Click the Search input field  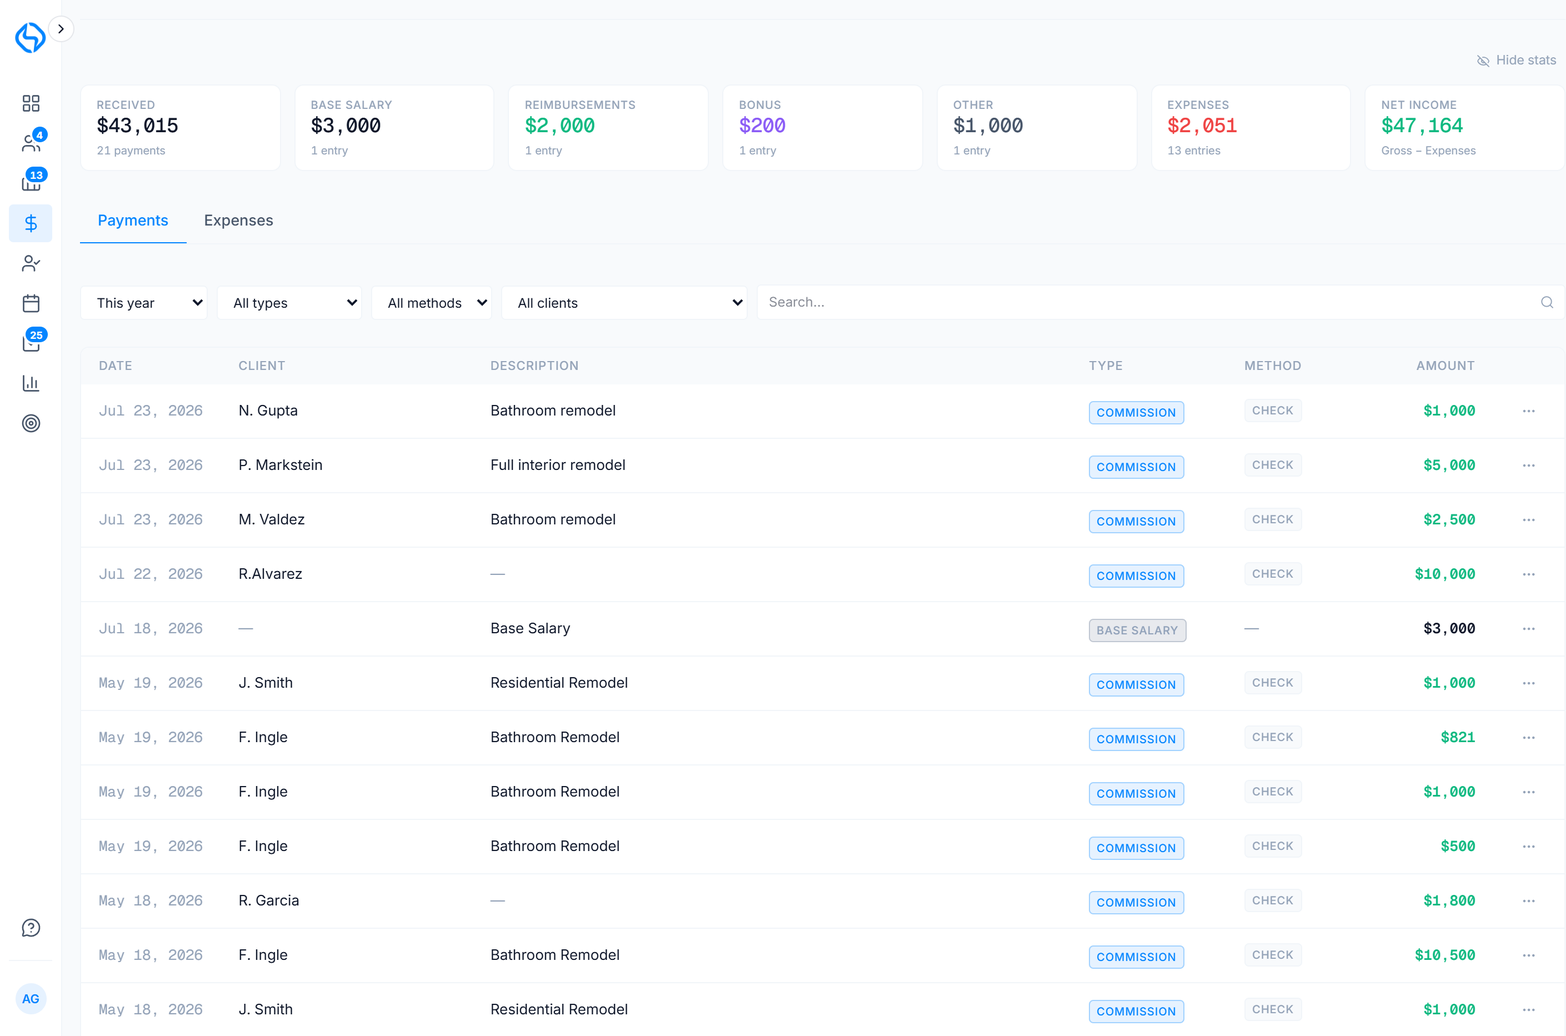[1160, 302]
